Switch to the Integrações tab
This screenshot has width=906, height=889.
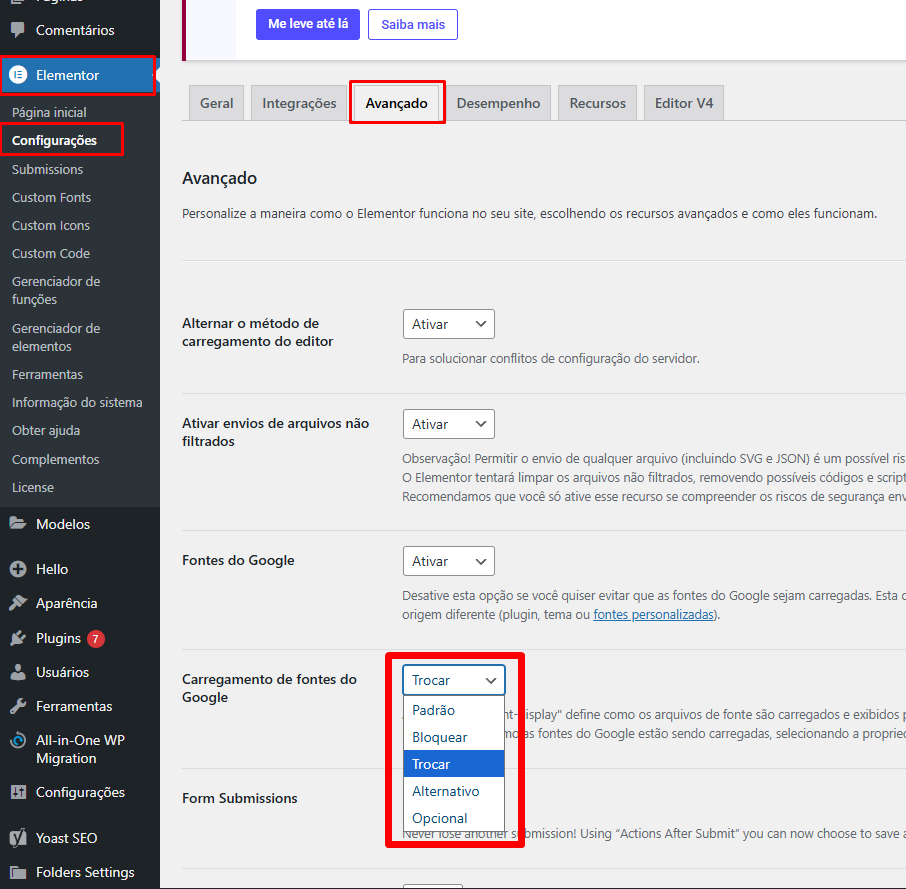[x=300, y=103]
